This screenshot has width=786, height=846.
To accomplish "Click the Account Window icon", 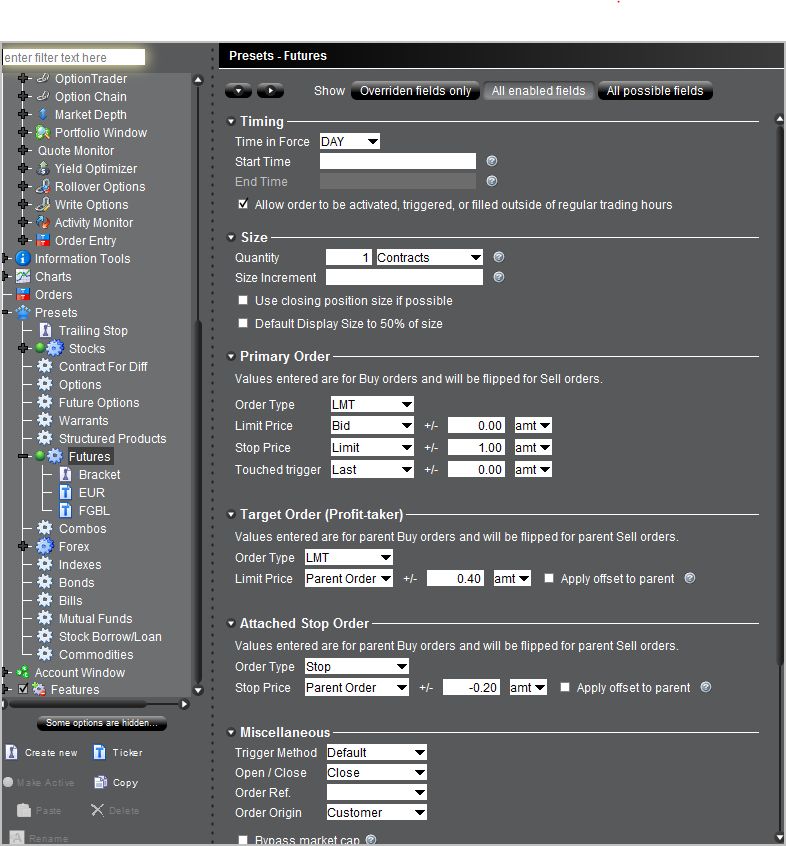I will pos(23,672).
